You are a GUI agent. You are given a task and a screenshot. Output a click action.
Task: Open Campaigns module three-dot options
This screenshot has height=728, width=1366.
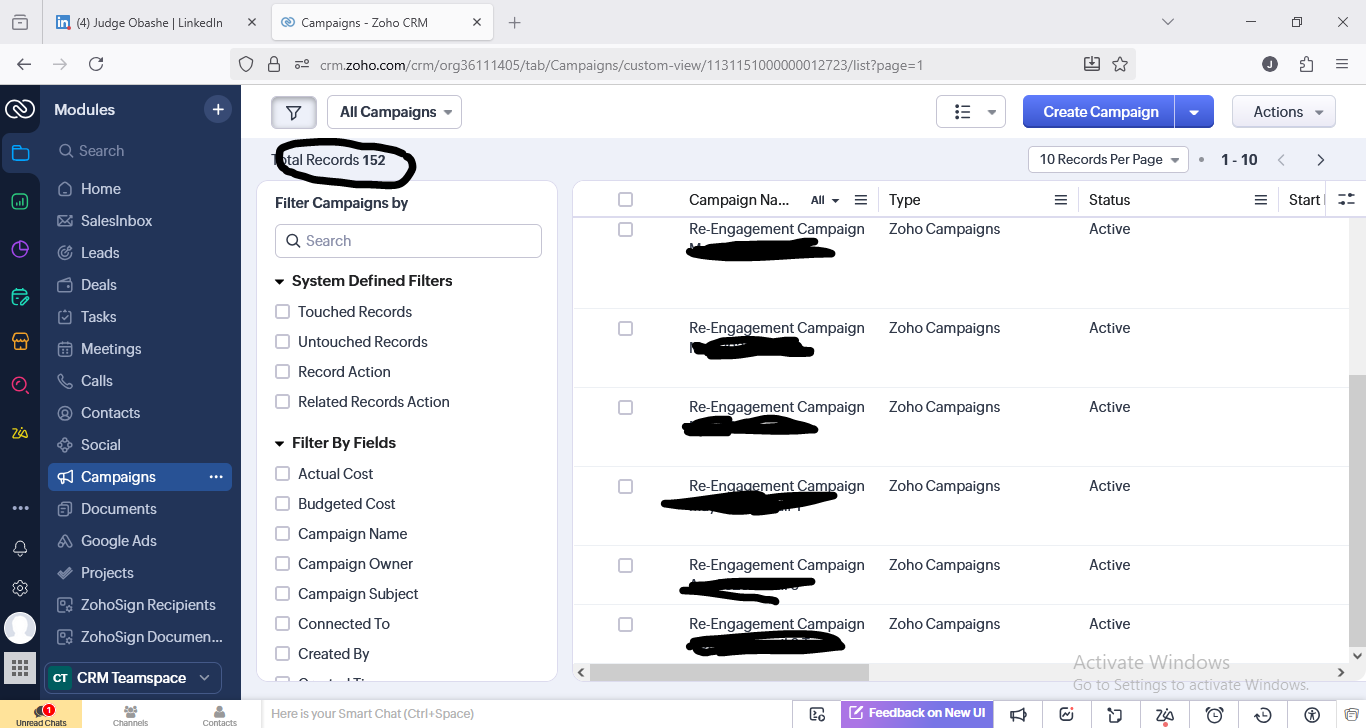coord(216,477)
